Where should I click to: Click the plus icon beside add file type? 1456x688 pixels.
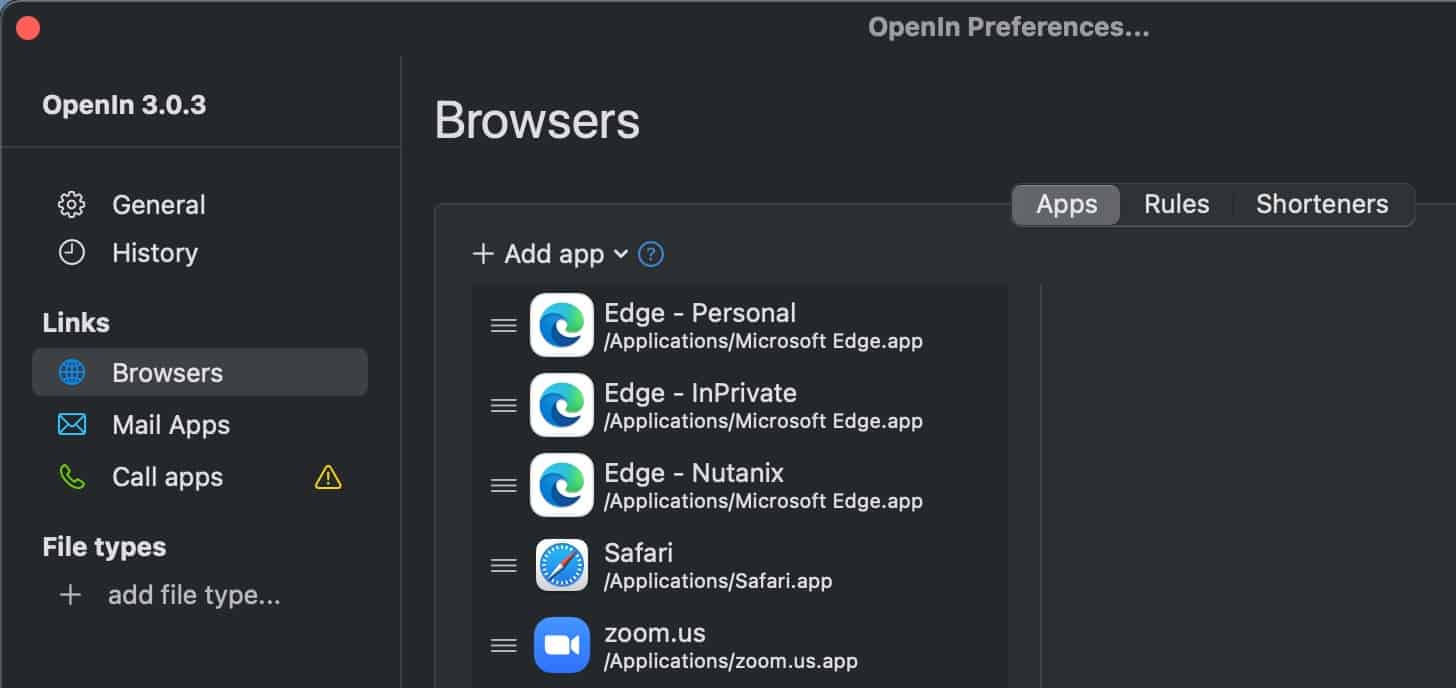[x=70, y=596]
